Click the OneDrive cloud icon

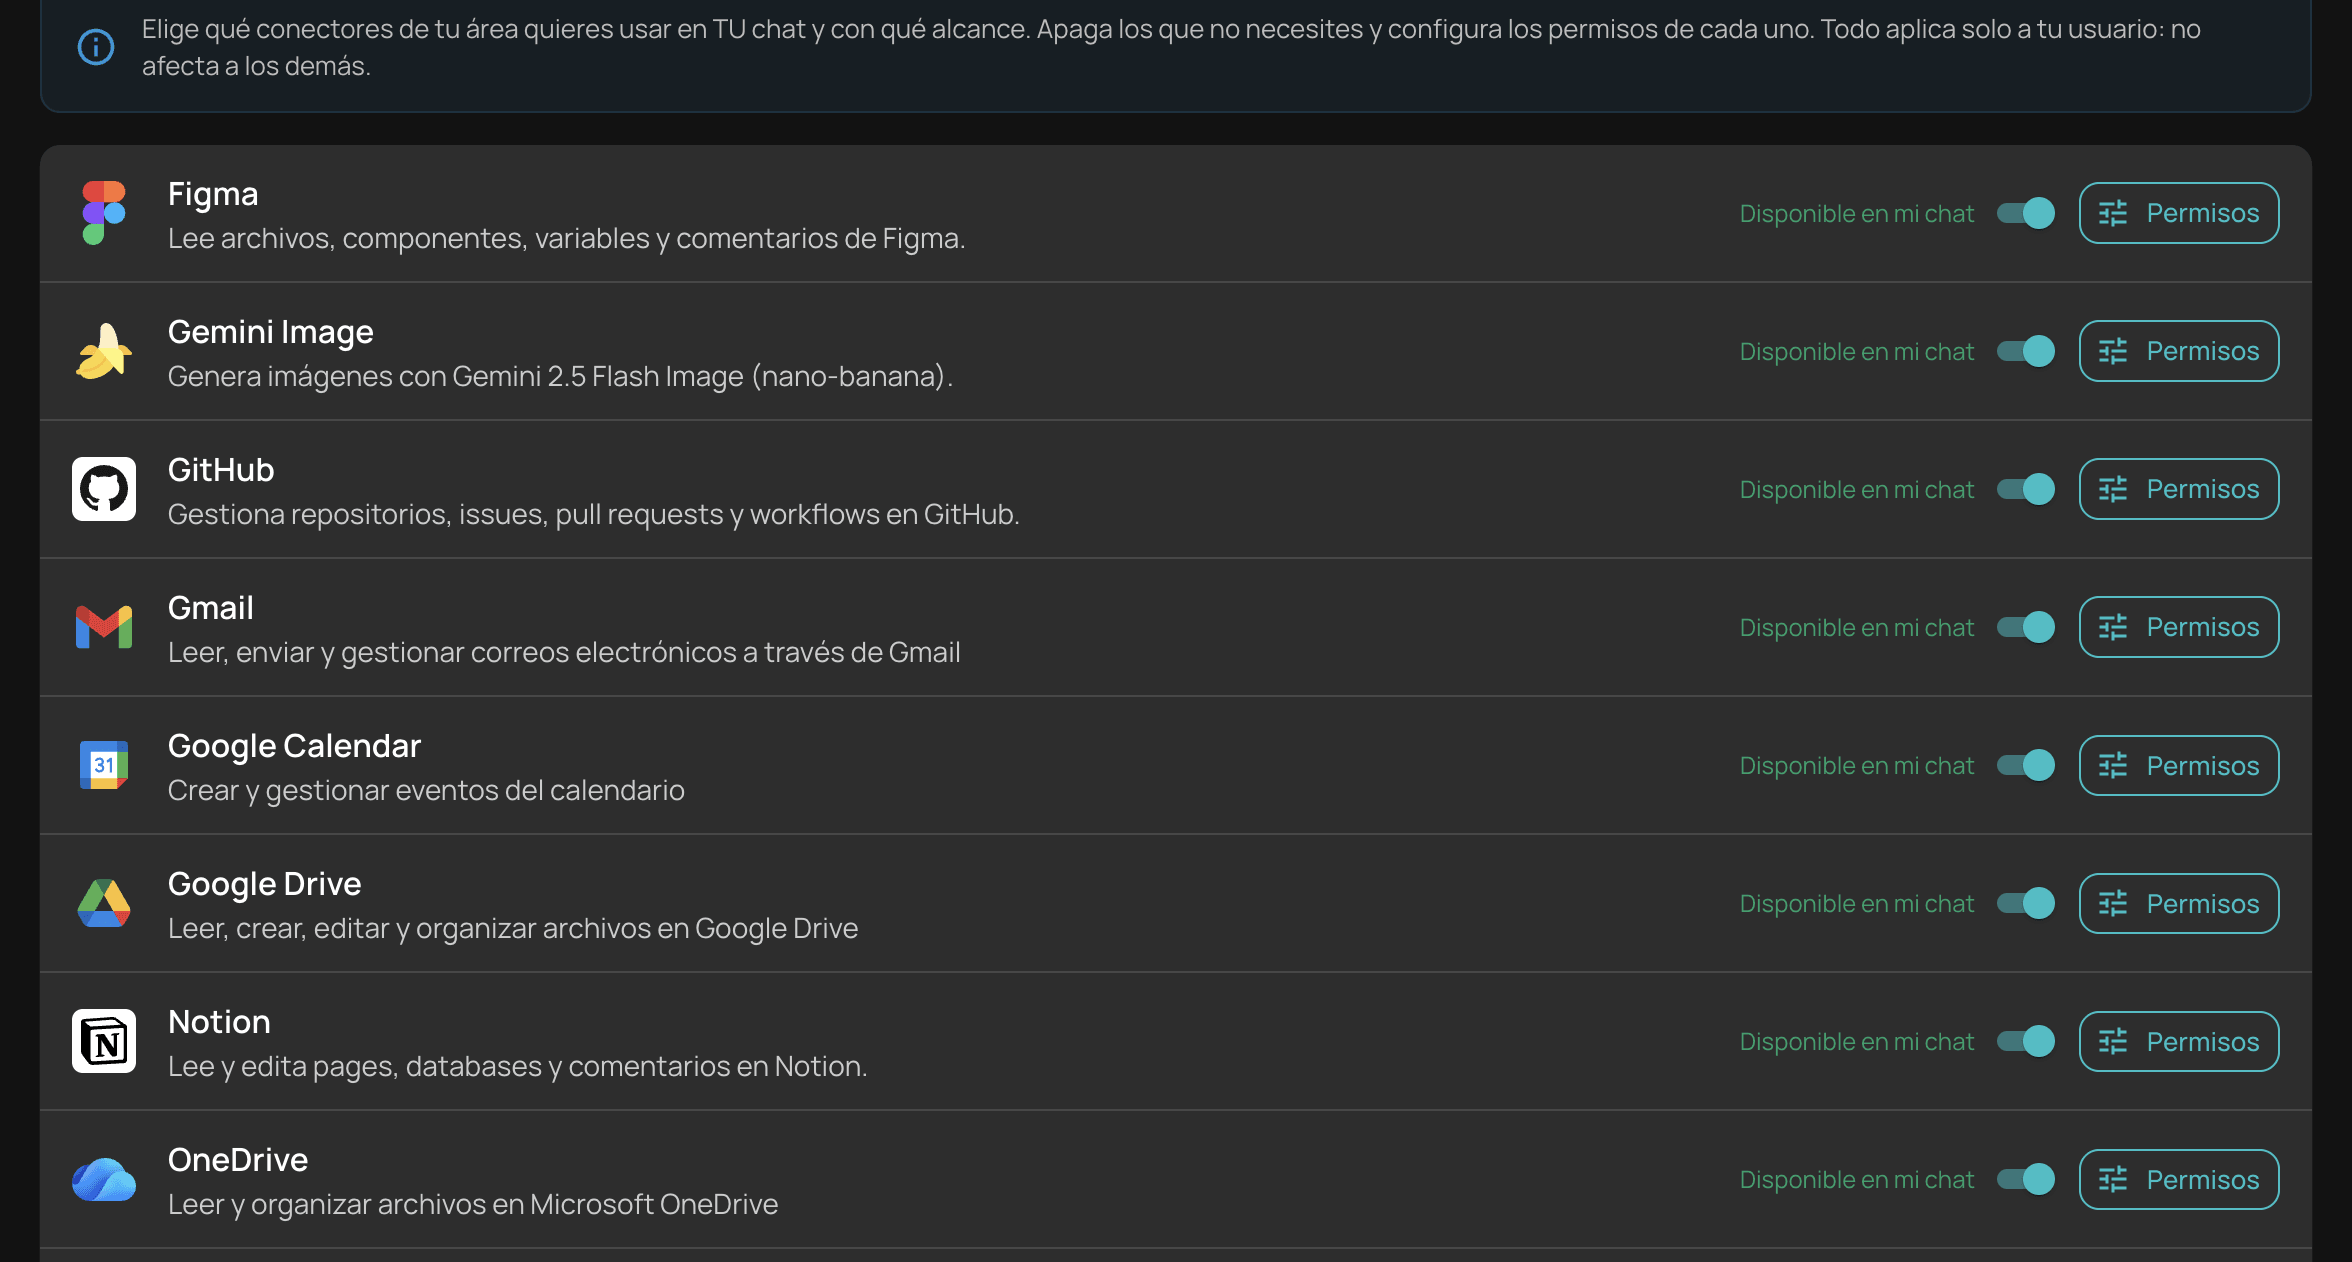pyautogui.click(x=104, y=1179)
